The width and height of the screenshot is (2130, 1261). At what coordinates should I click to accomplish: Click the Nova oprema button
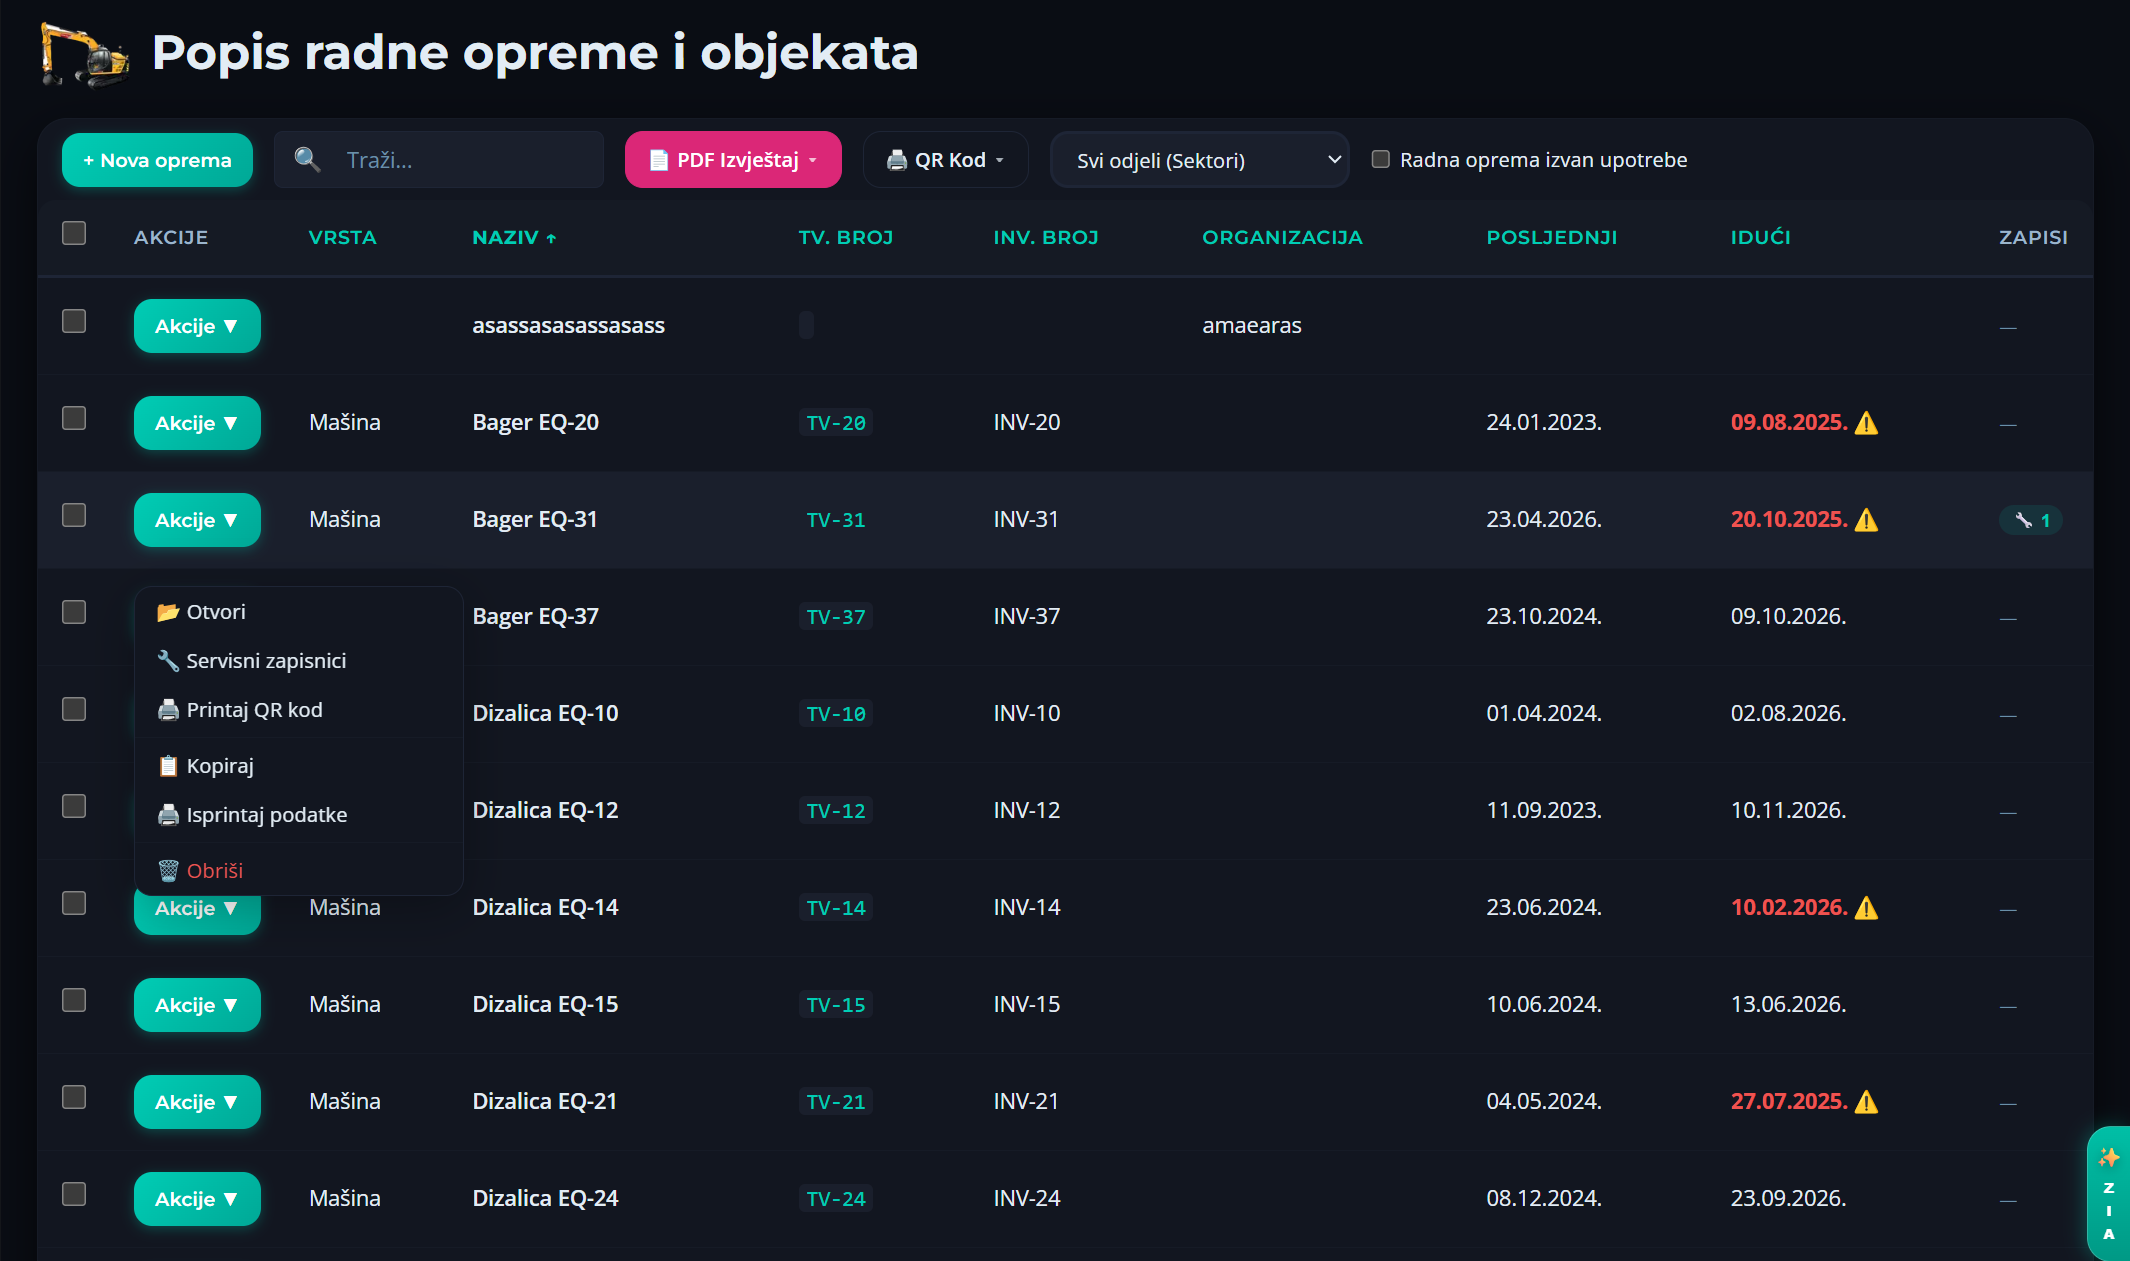click(157, 160)
